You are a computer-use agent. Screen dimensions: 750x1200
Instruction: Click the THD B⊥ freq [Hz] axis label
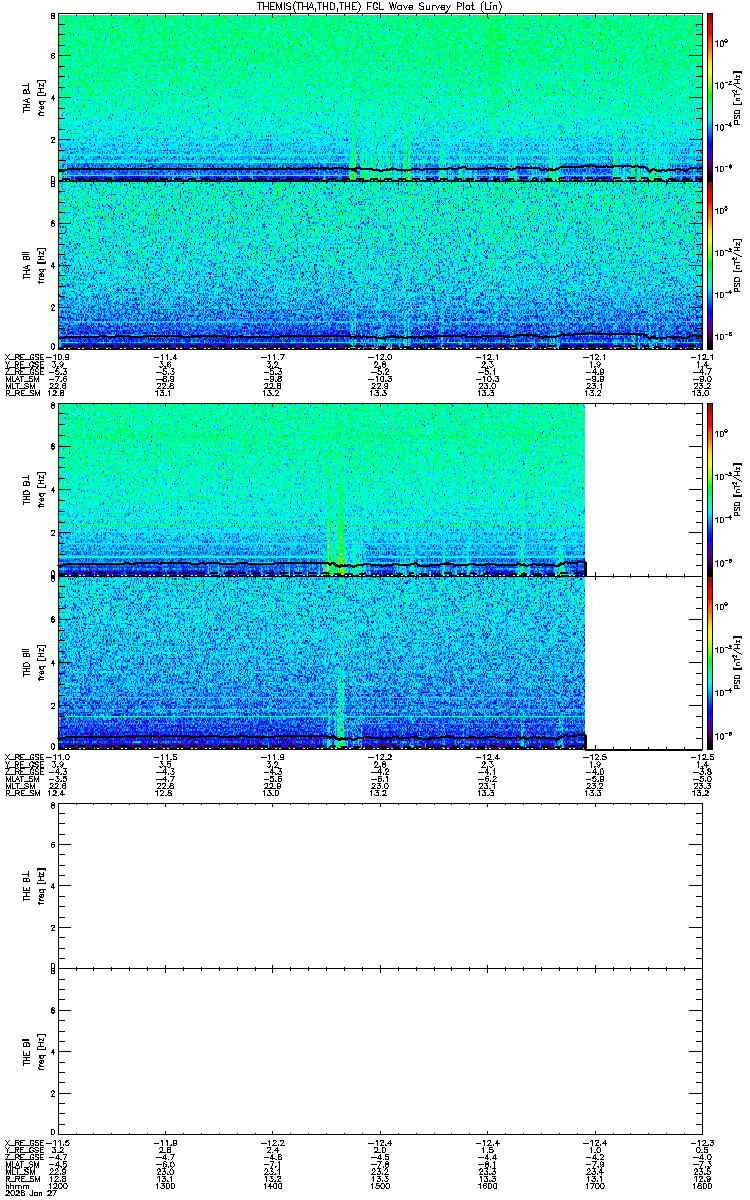(41, 490)
